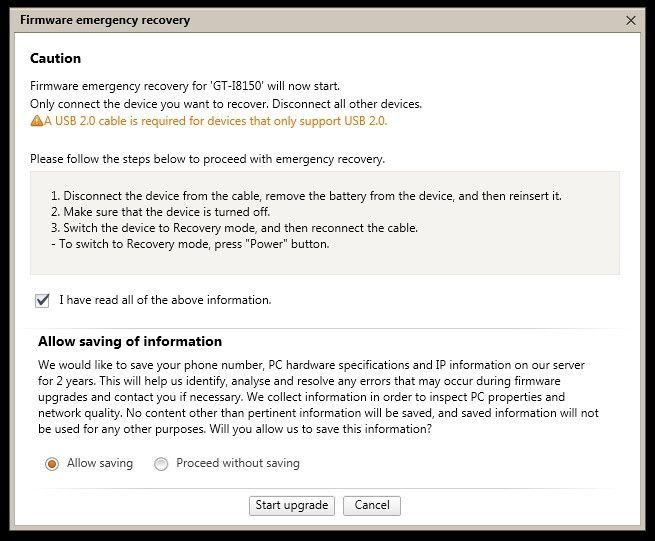Close the Firmware emergency recovery dialog
This screenshot has height=541, width=655.
click(x=630, y=20)
